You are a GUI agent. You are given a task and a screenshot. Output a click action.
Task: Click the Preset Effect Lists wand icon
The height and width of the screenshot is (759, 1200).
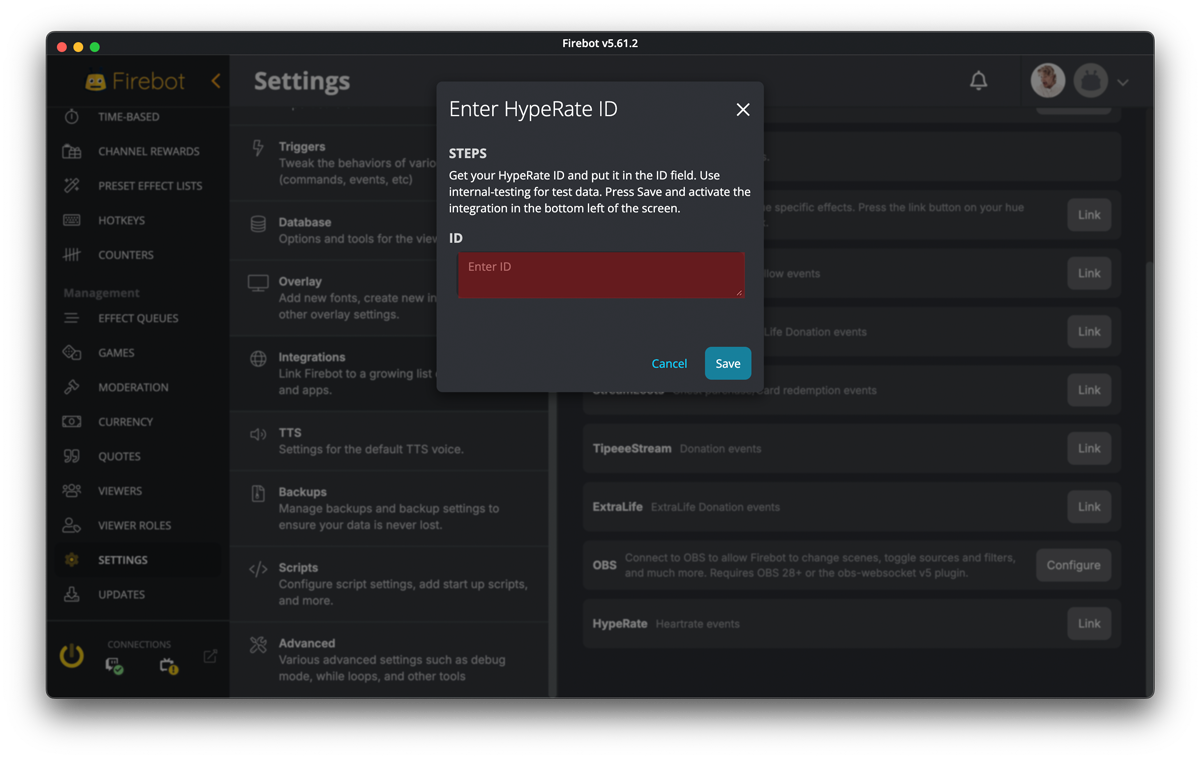pos(72,186)
